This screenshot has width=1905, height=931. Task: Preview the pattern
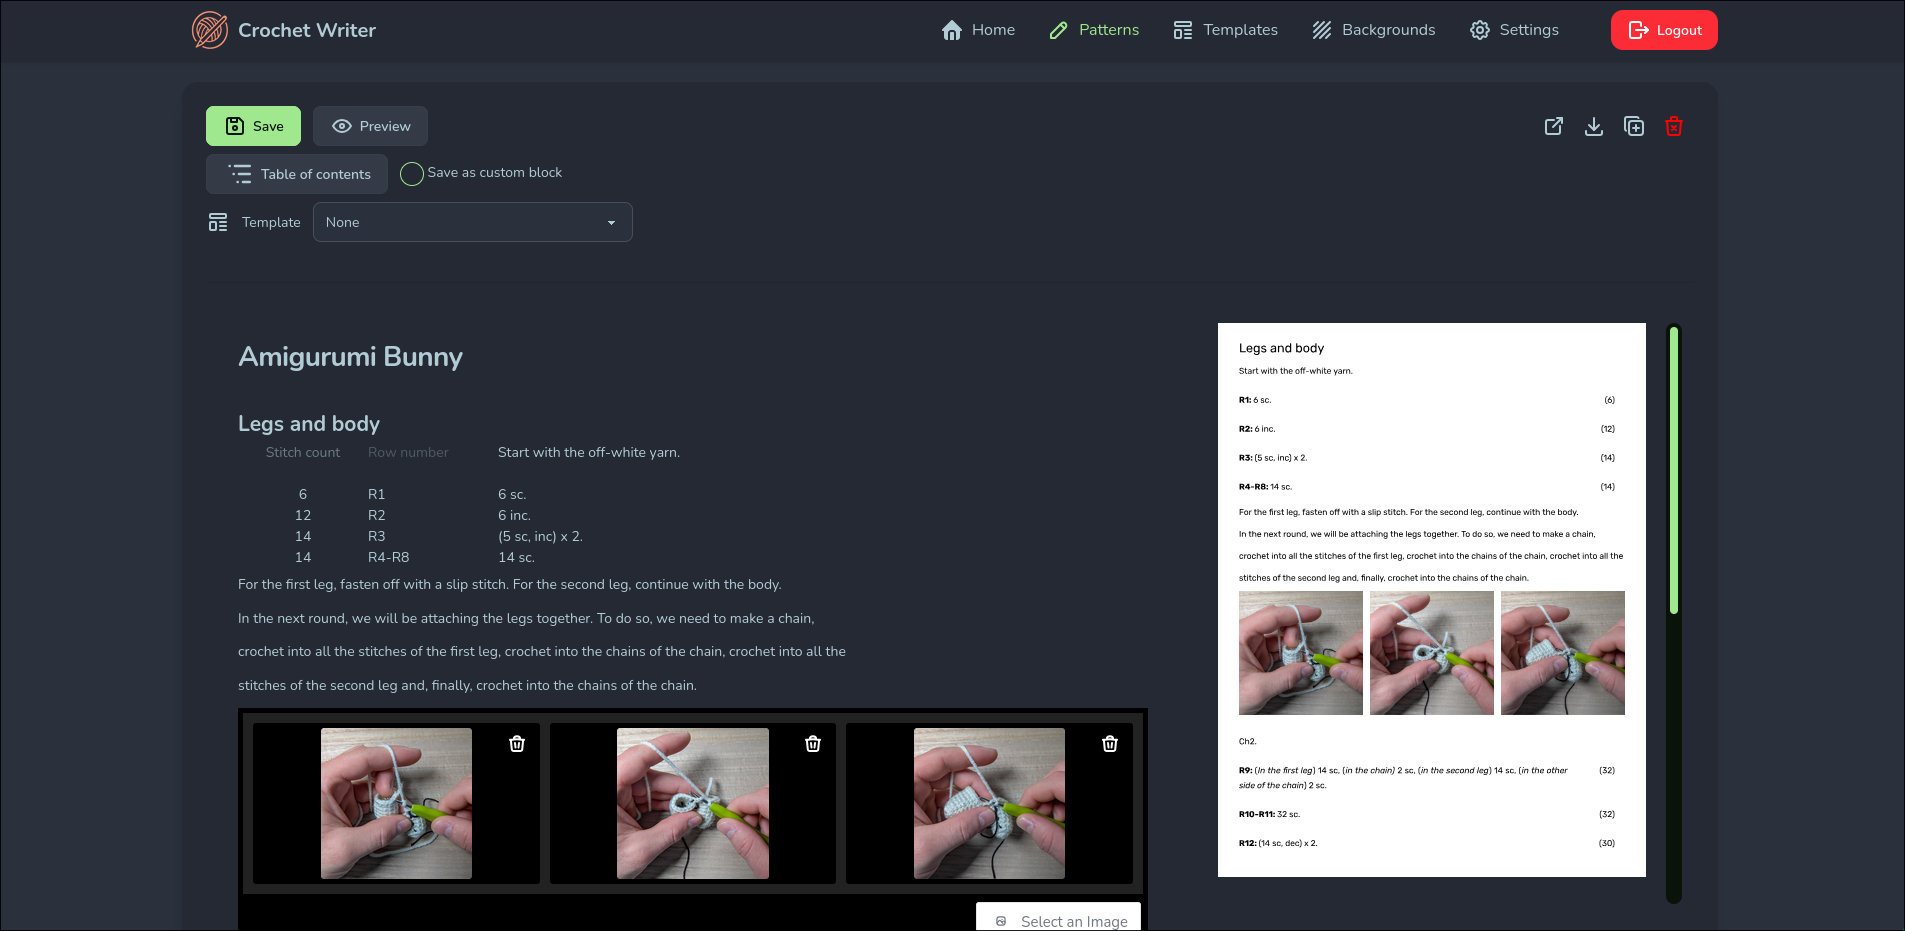pyautogui.click(x=370, y=126)
